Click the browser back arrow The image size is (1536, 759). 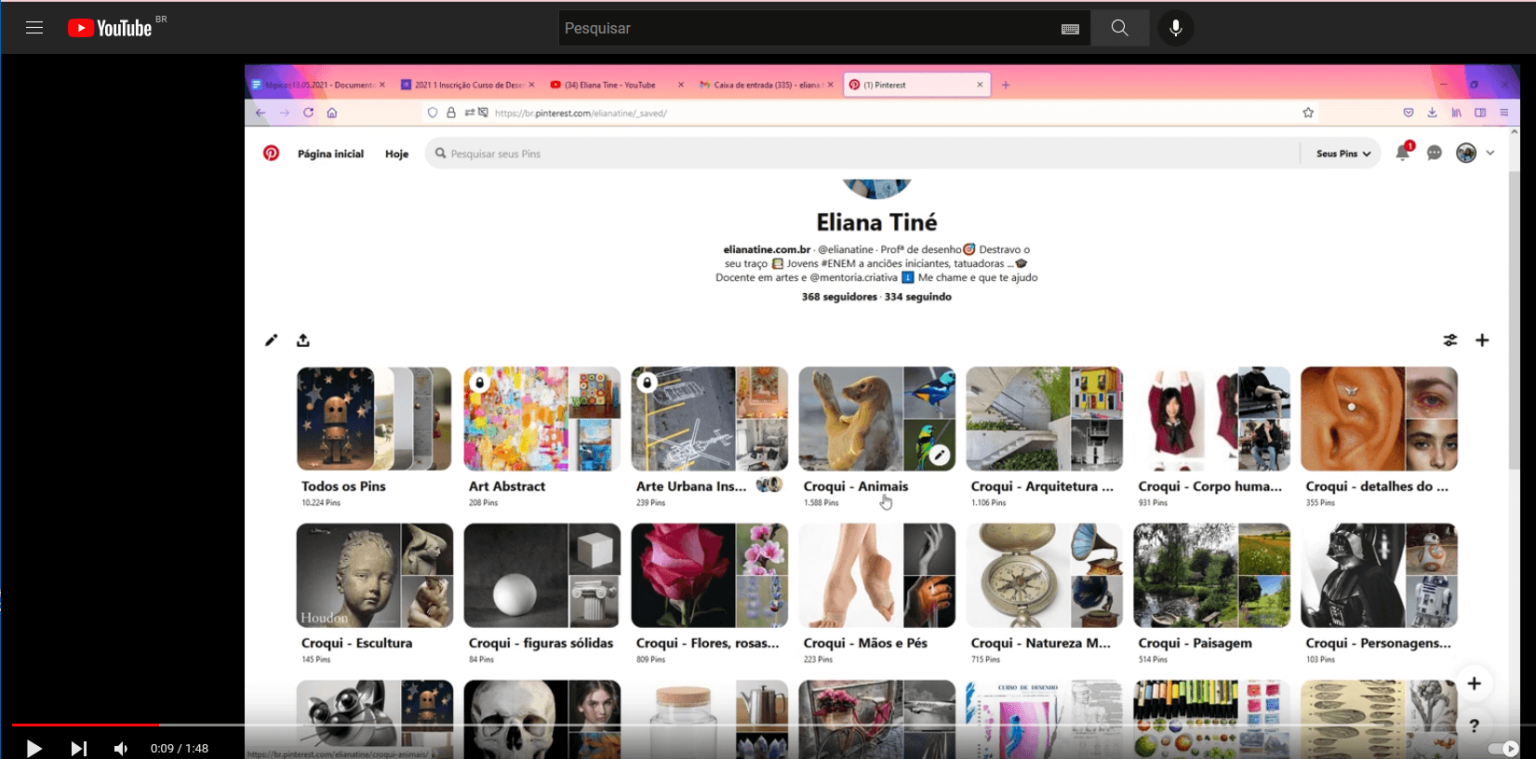(261, 113)
